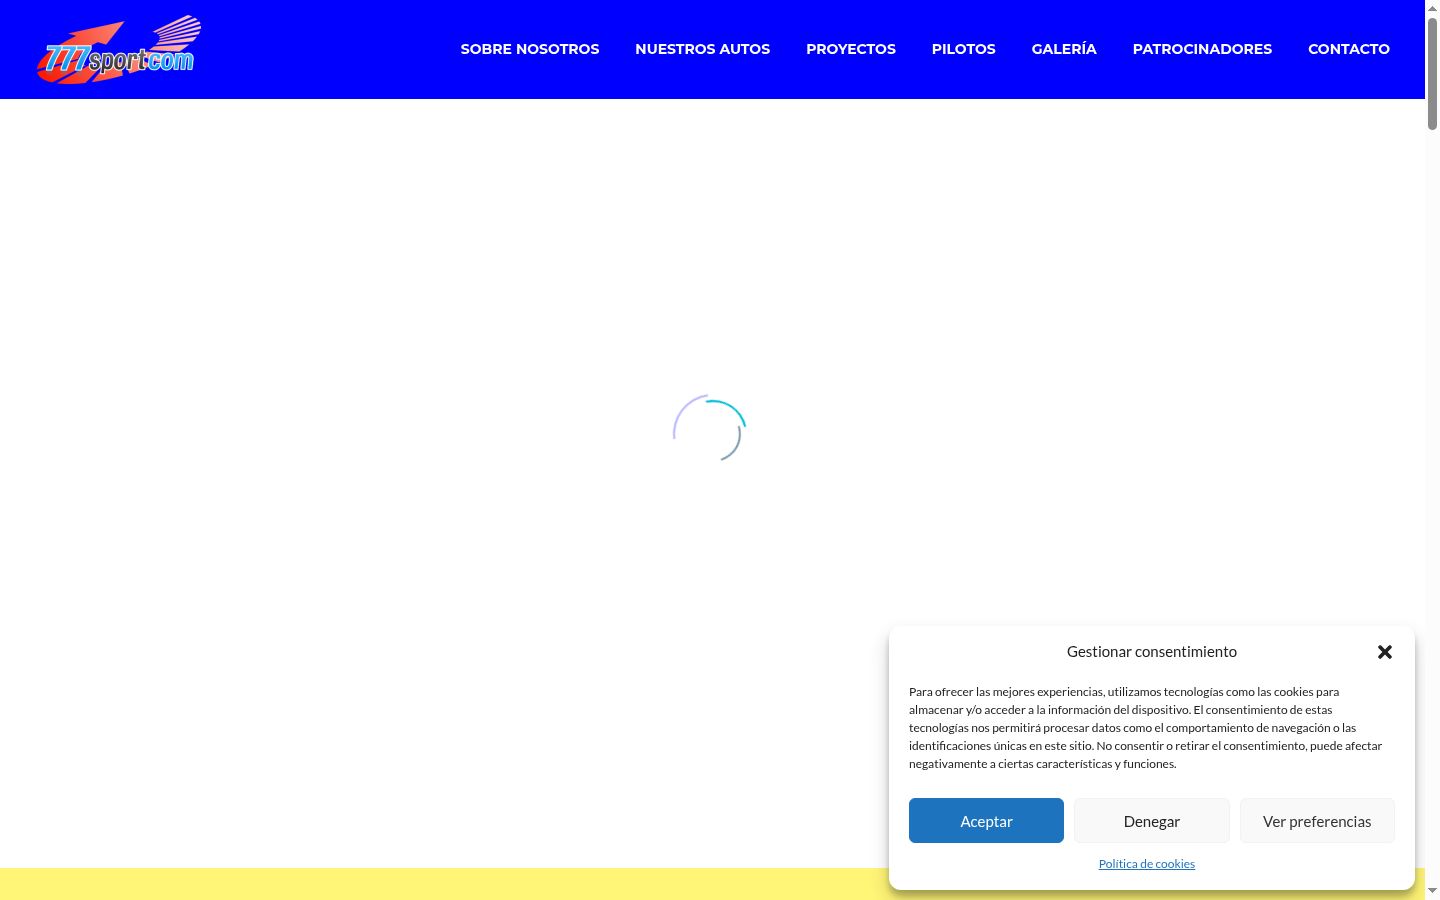Open the Nuestros Autos menu item
Viewport: 1440px width, 900px height.
pos(703,49)
